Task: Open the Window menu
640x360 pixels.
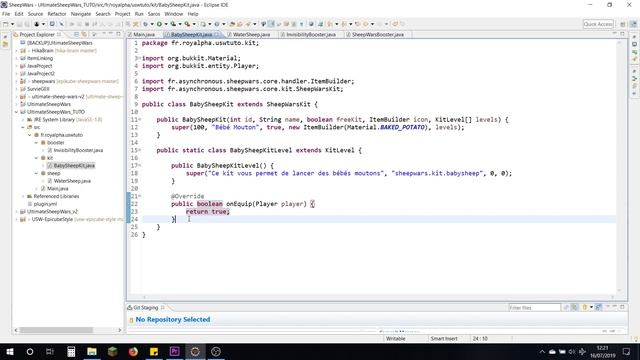Action: (x=173, y=14)
